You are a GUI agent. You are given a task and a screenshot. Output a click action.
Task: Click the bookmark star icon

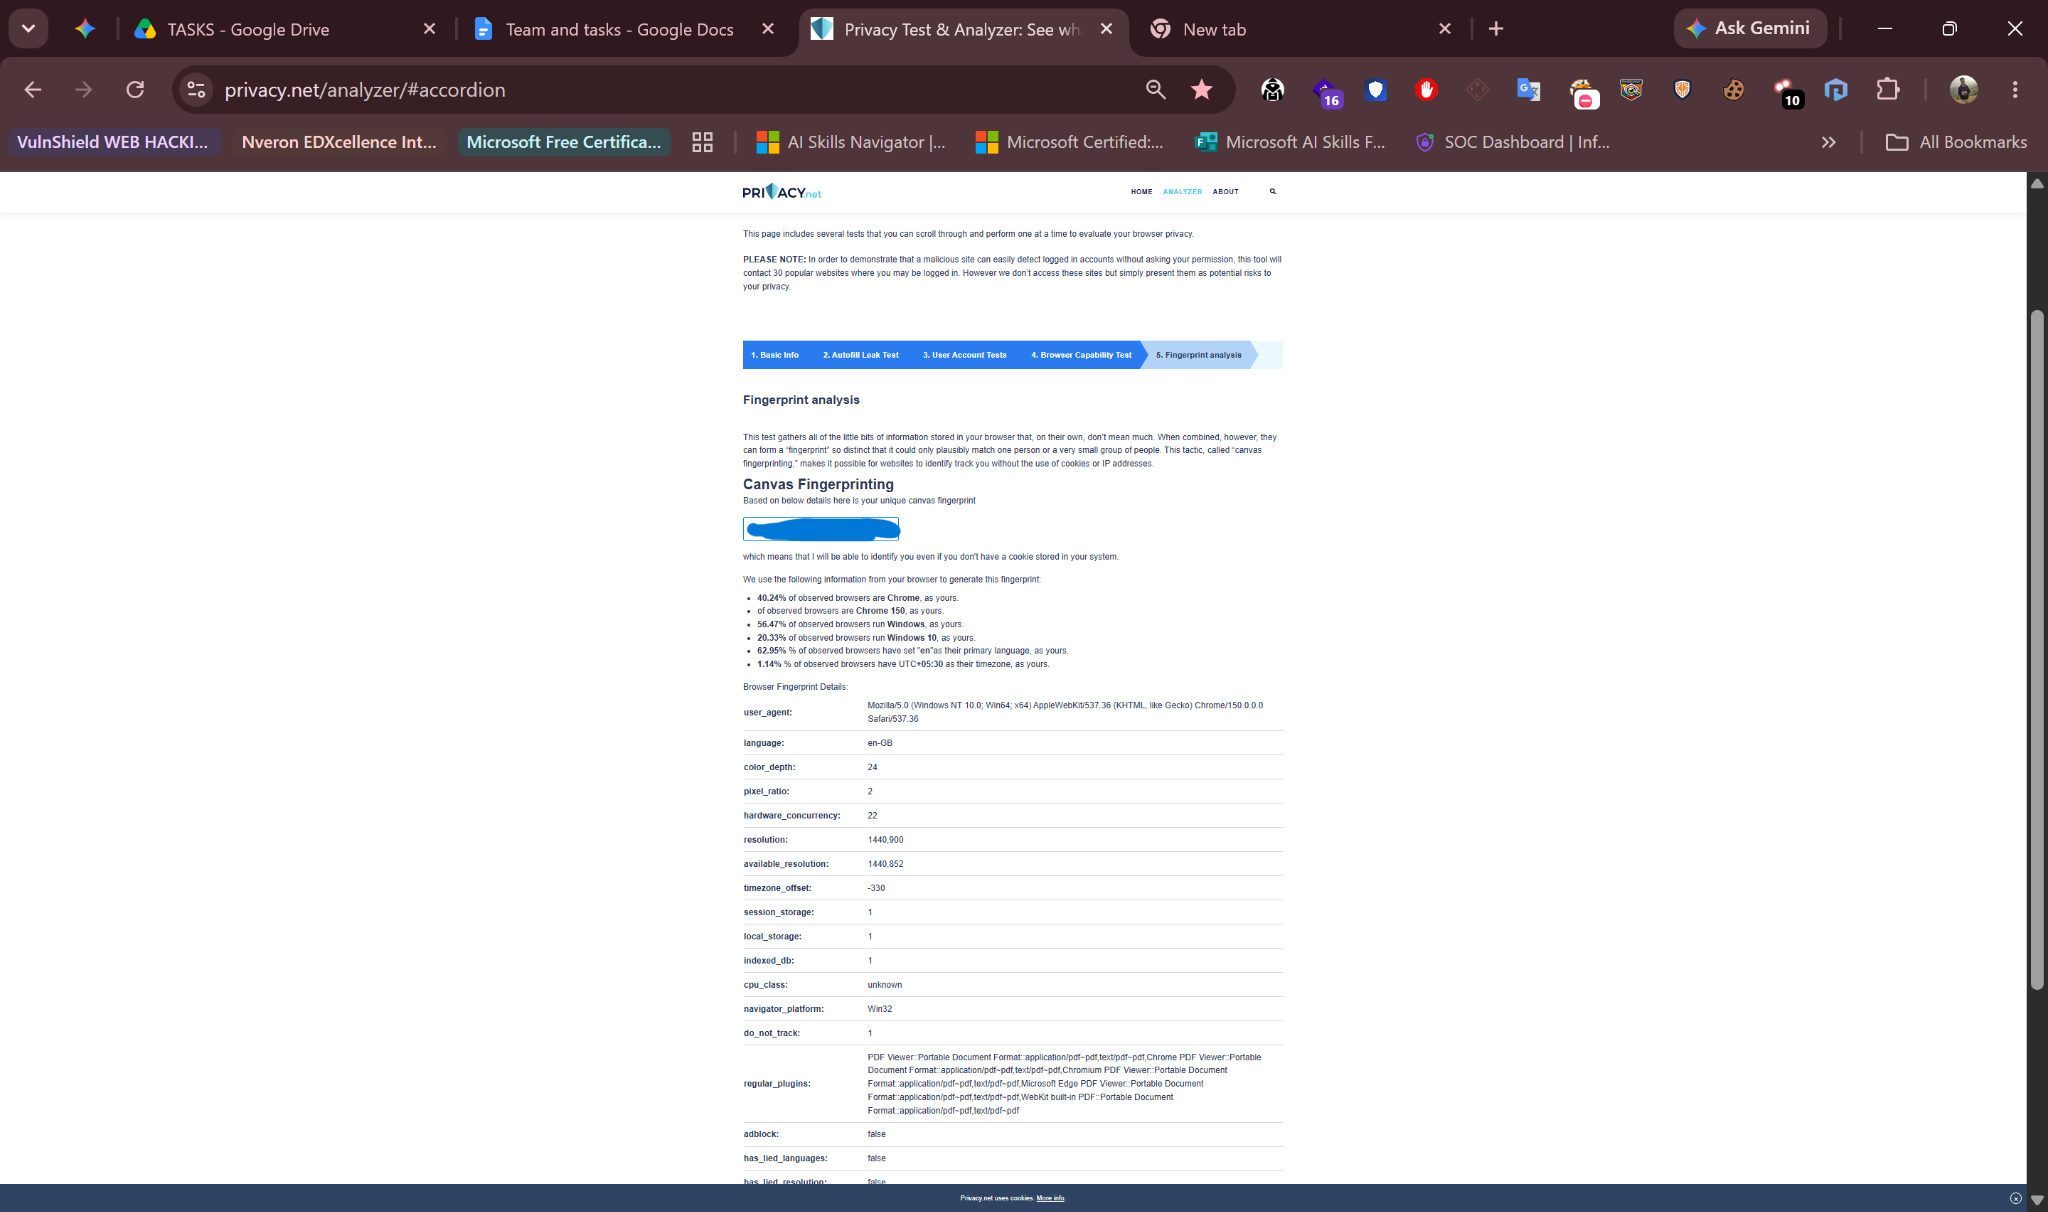tap(1202, 90)
